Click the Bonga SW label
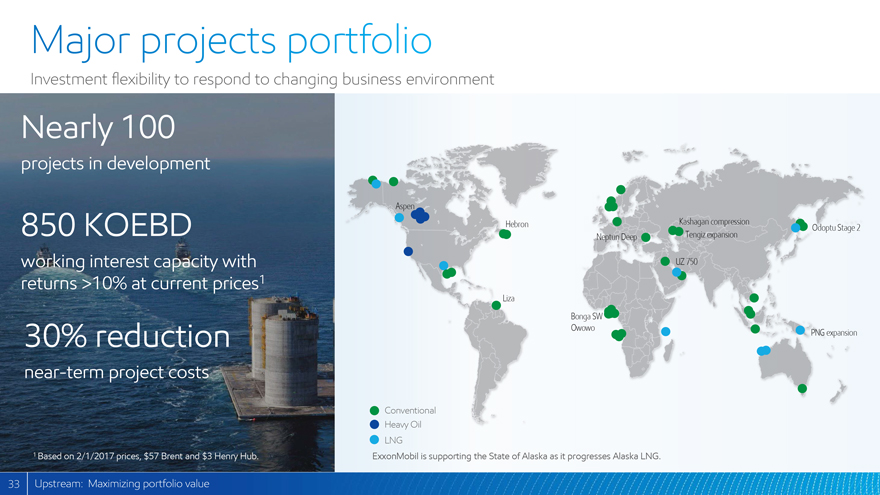880x495 pixels. click(585, 316)
